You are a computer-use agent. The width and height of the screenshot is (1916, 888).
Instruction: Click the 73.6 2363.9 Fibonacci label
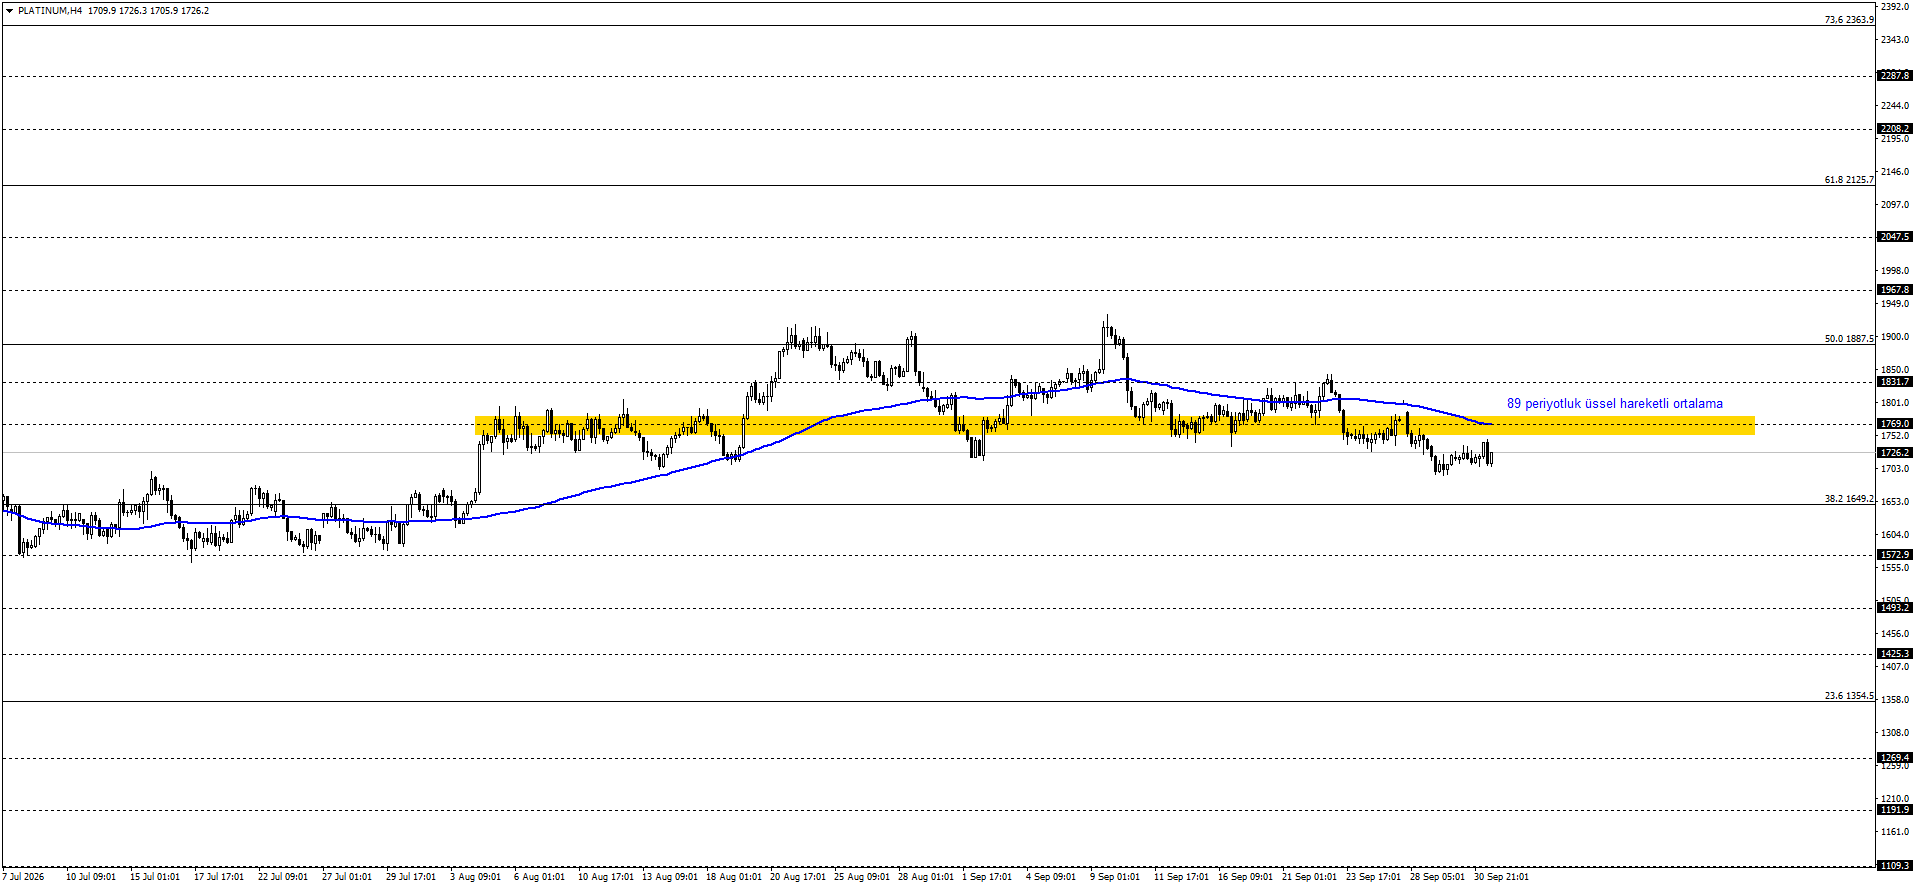[x=1848, y=20]
